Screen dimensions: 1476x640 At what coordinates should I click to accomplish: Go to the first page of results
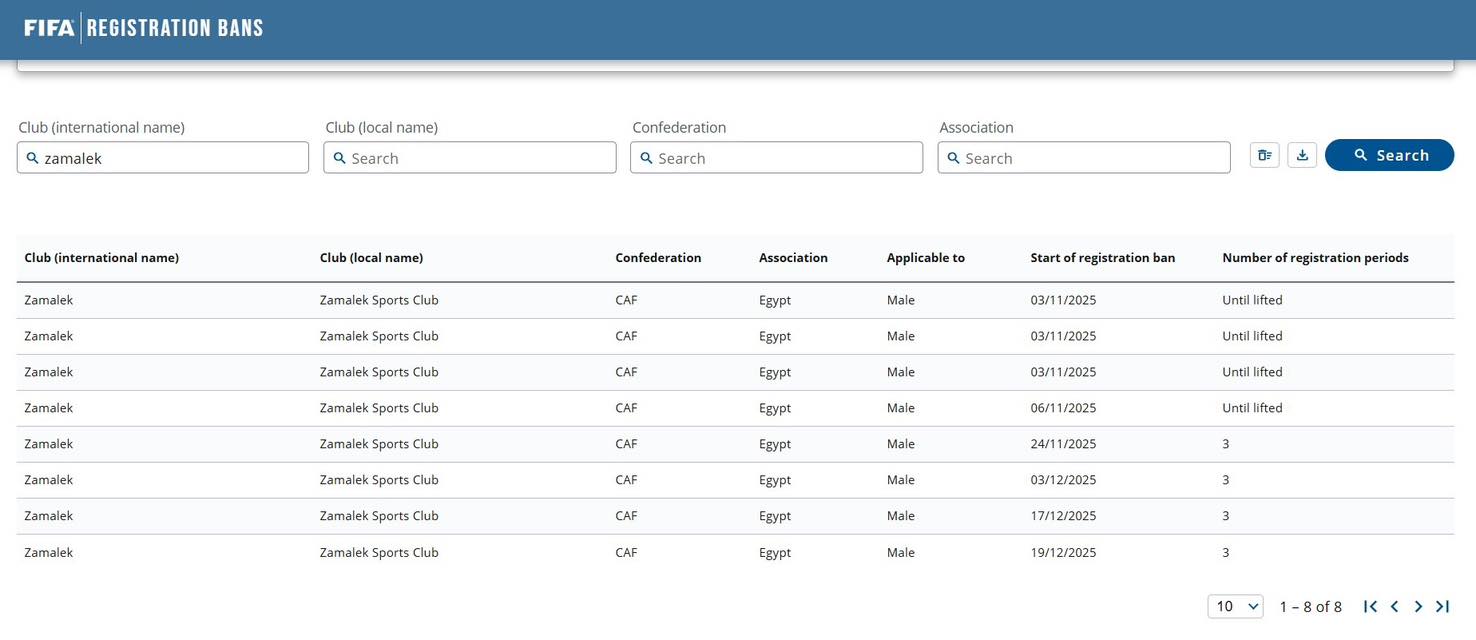[1370, 606]
